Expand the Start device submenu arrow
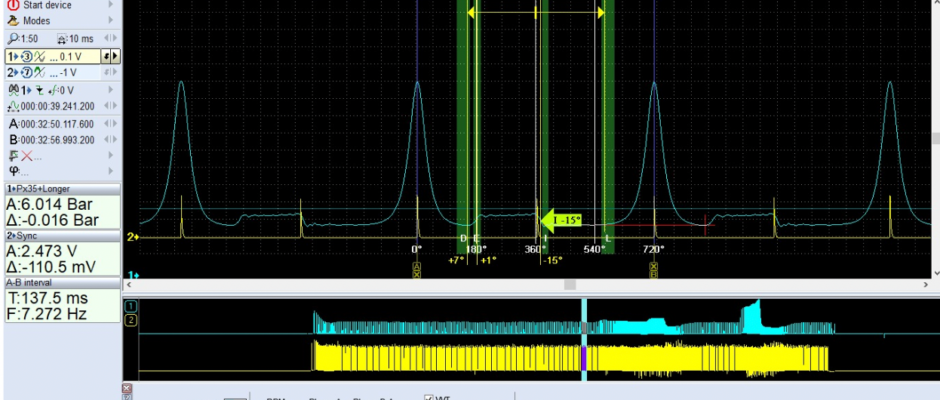Viewport: 940px width, 400px height. click(109, 5)
